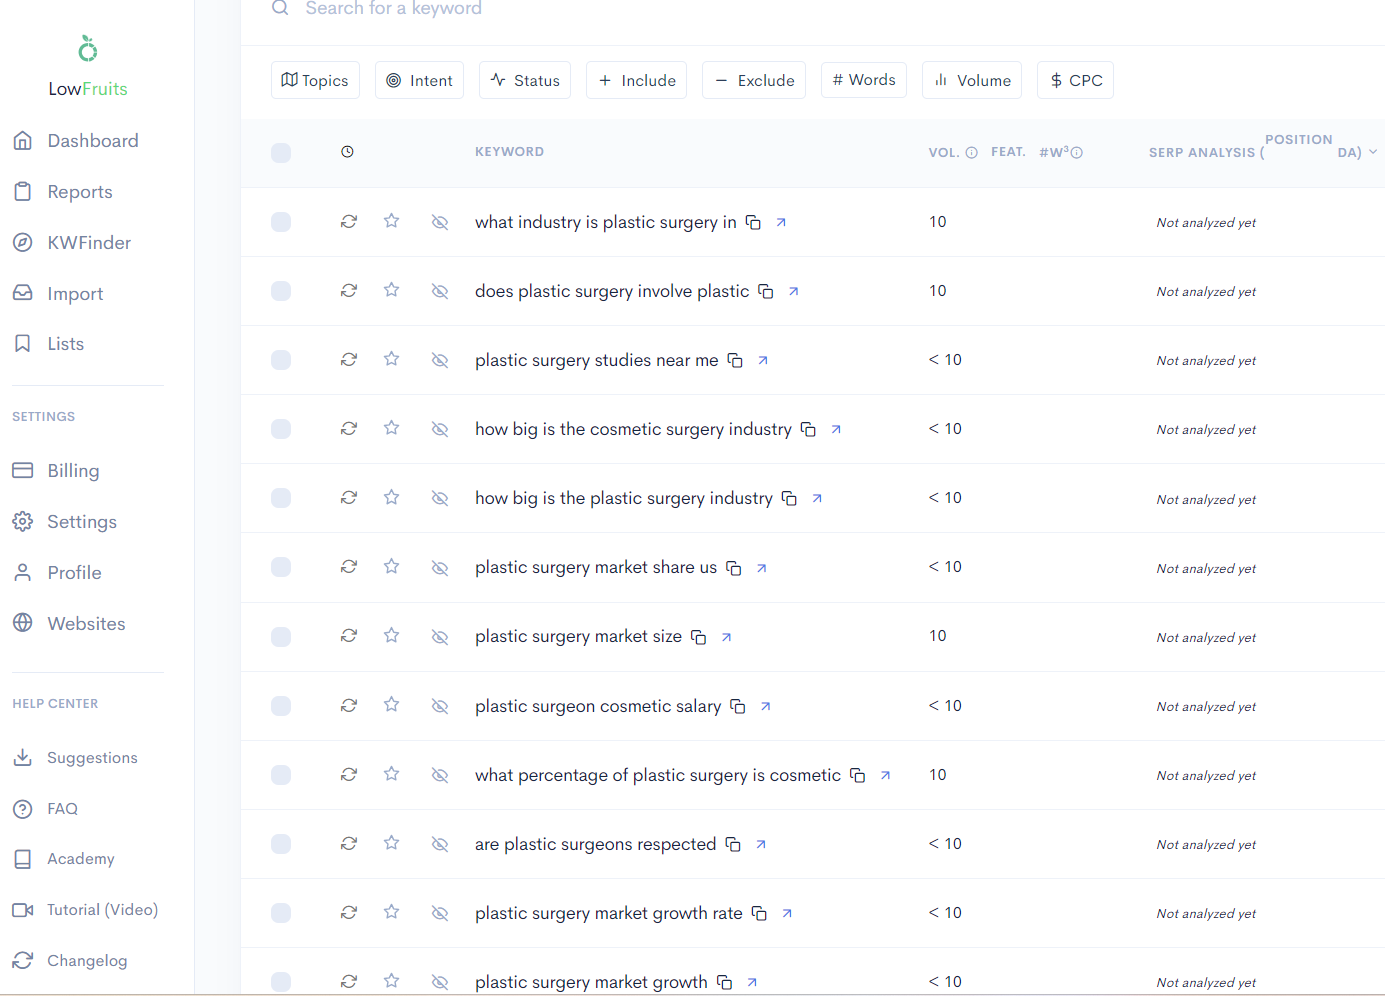This screenshot has width=1385, height=996.
Task: Open the Topics filter dropdown
Action: [x=315, y=80]
